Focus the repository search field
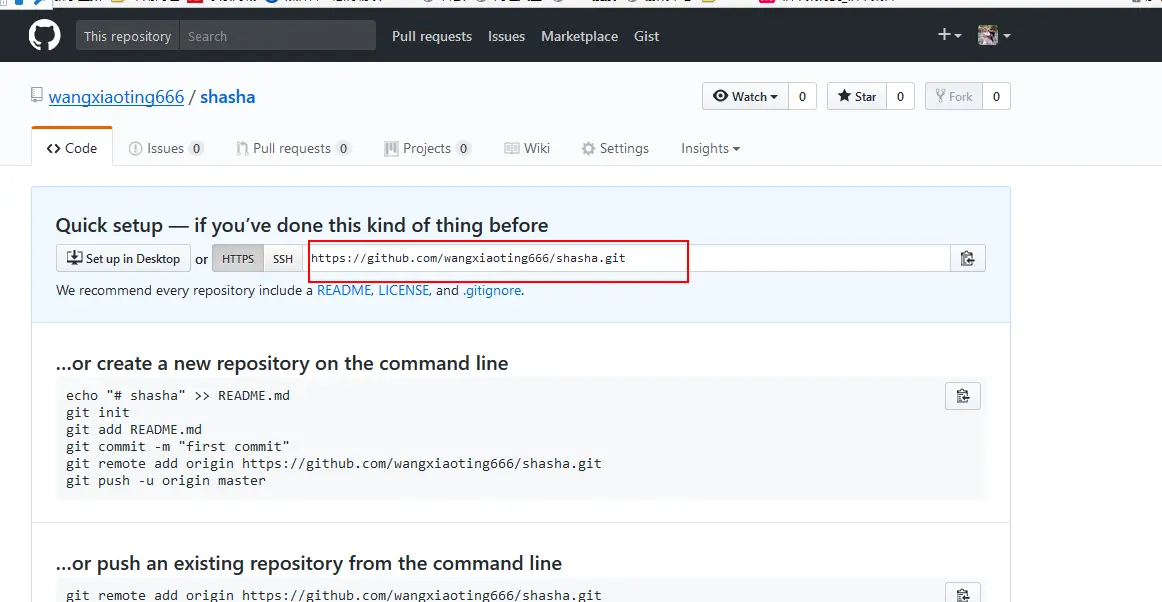Image resolution: width=1162 pixels, height=602 pixels. [278, 36]
